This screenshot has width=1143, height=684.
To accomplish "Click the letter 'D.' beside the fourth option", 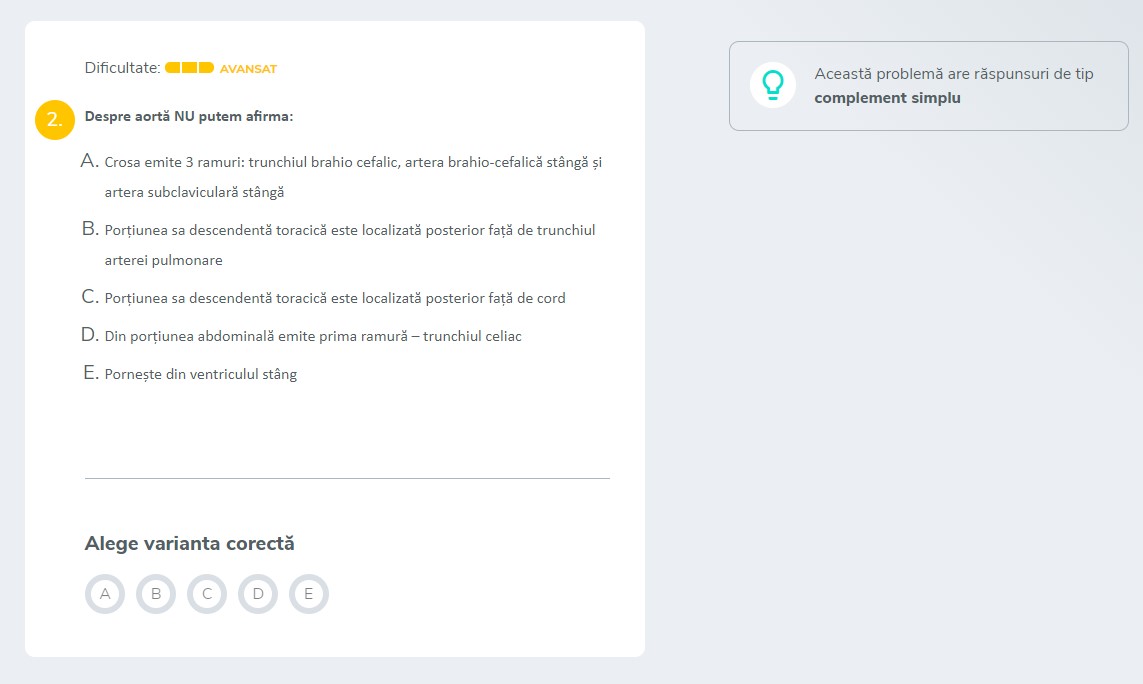I will coord(90,335).
